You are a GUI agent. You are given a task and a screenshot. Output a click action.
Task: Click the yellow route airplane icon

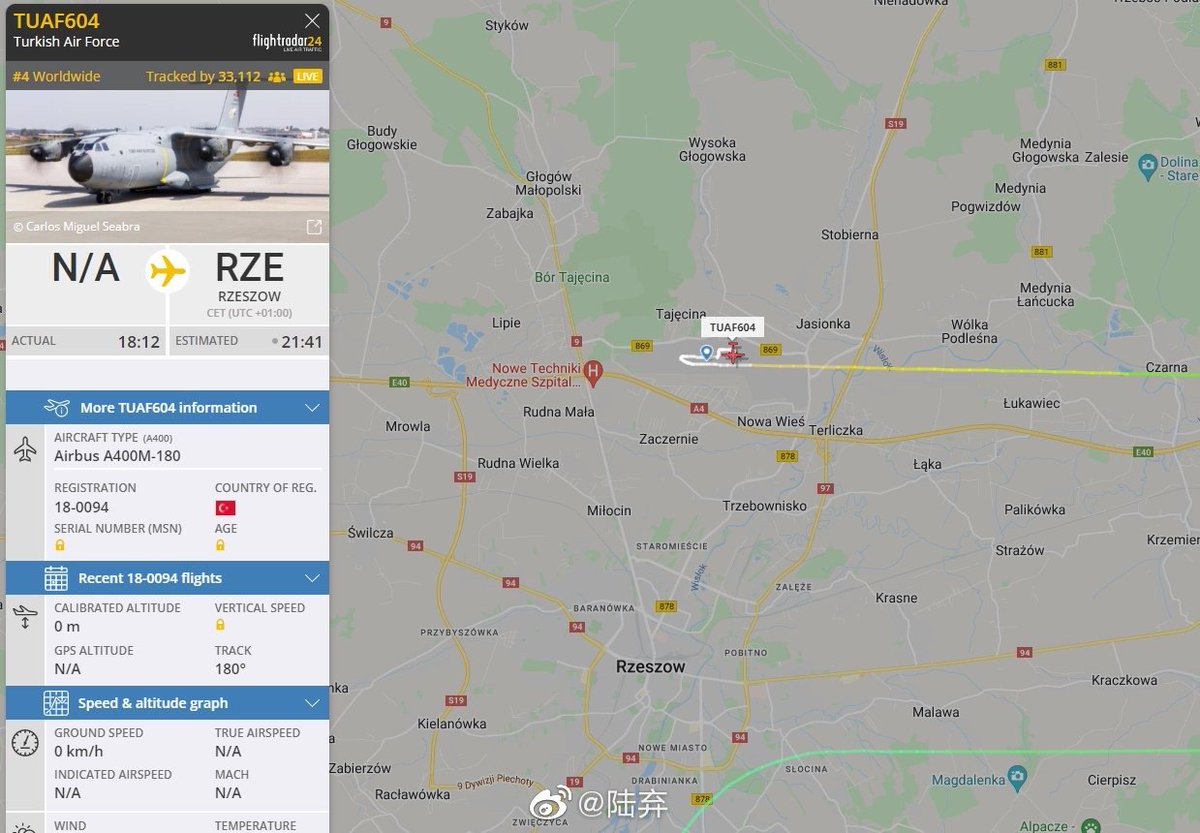coord(167,270)
